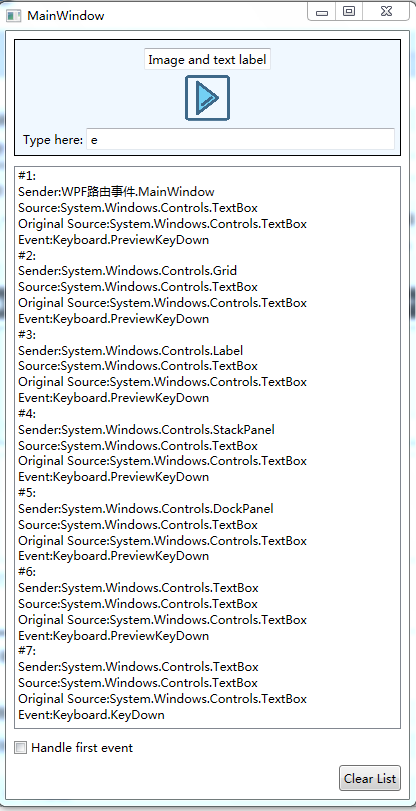The width and height of the screenshot is (416, 811).
Task: Click the 'Type here:' label
Action: (x=53, y=140)
